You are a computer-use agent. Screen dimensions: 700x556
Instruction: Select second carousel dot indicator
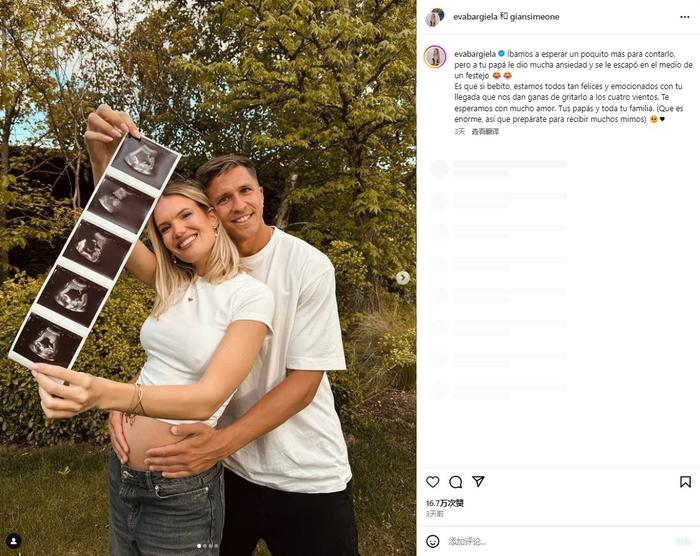[205, 546]
